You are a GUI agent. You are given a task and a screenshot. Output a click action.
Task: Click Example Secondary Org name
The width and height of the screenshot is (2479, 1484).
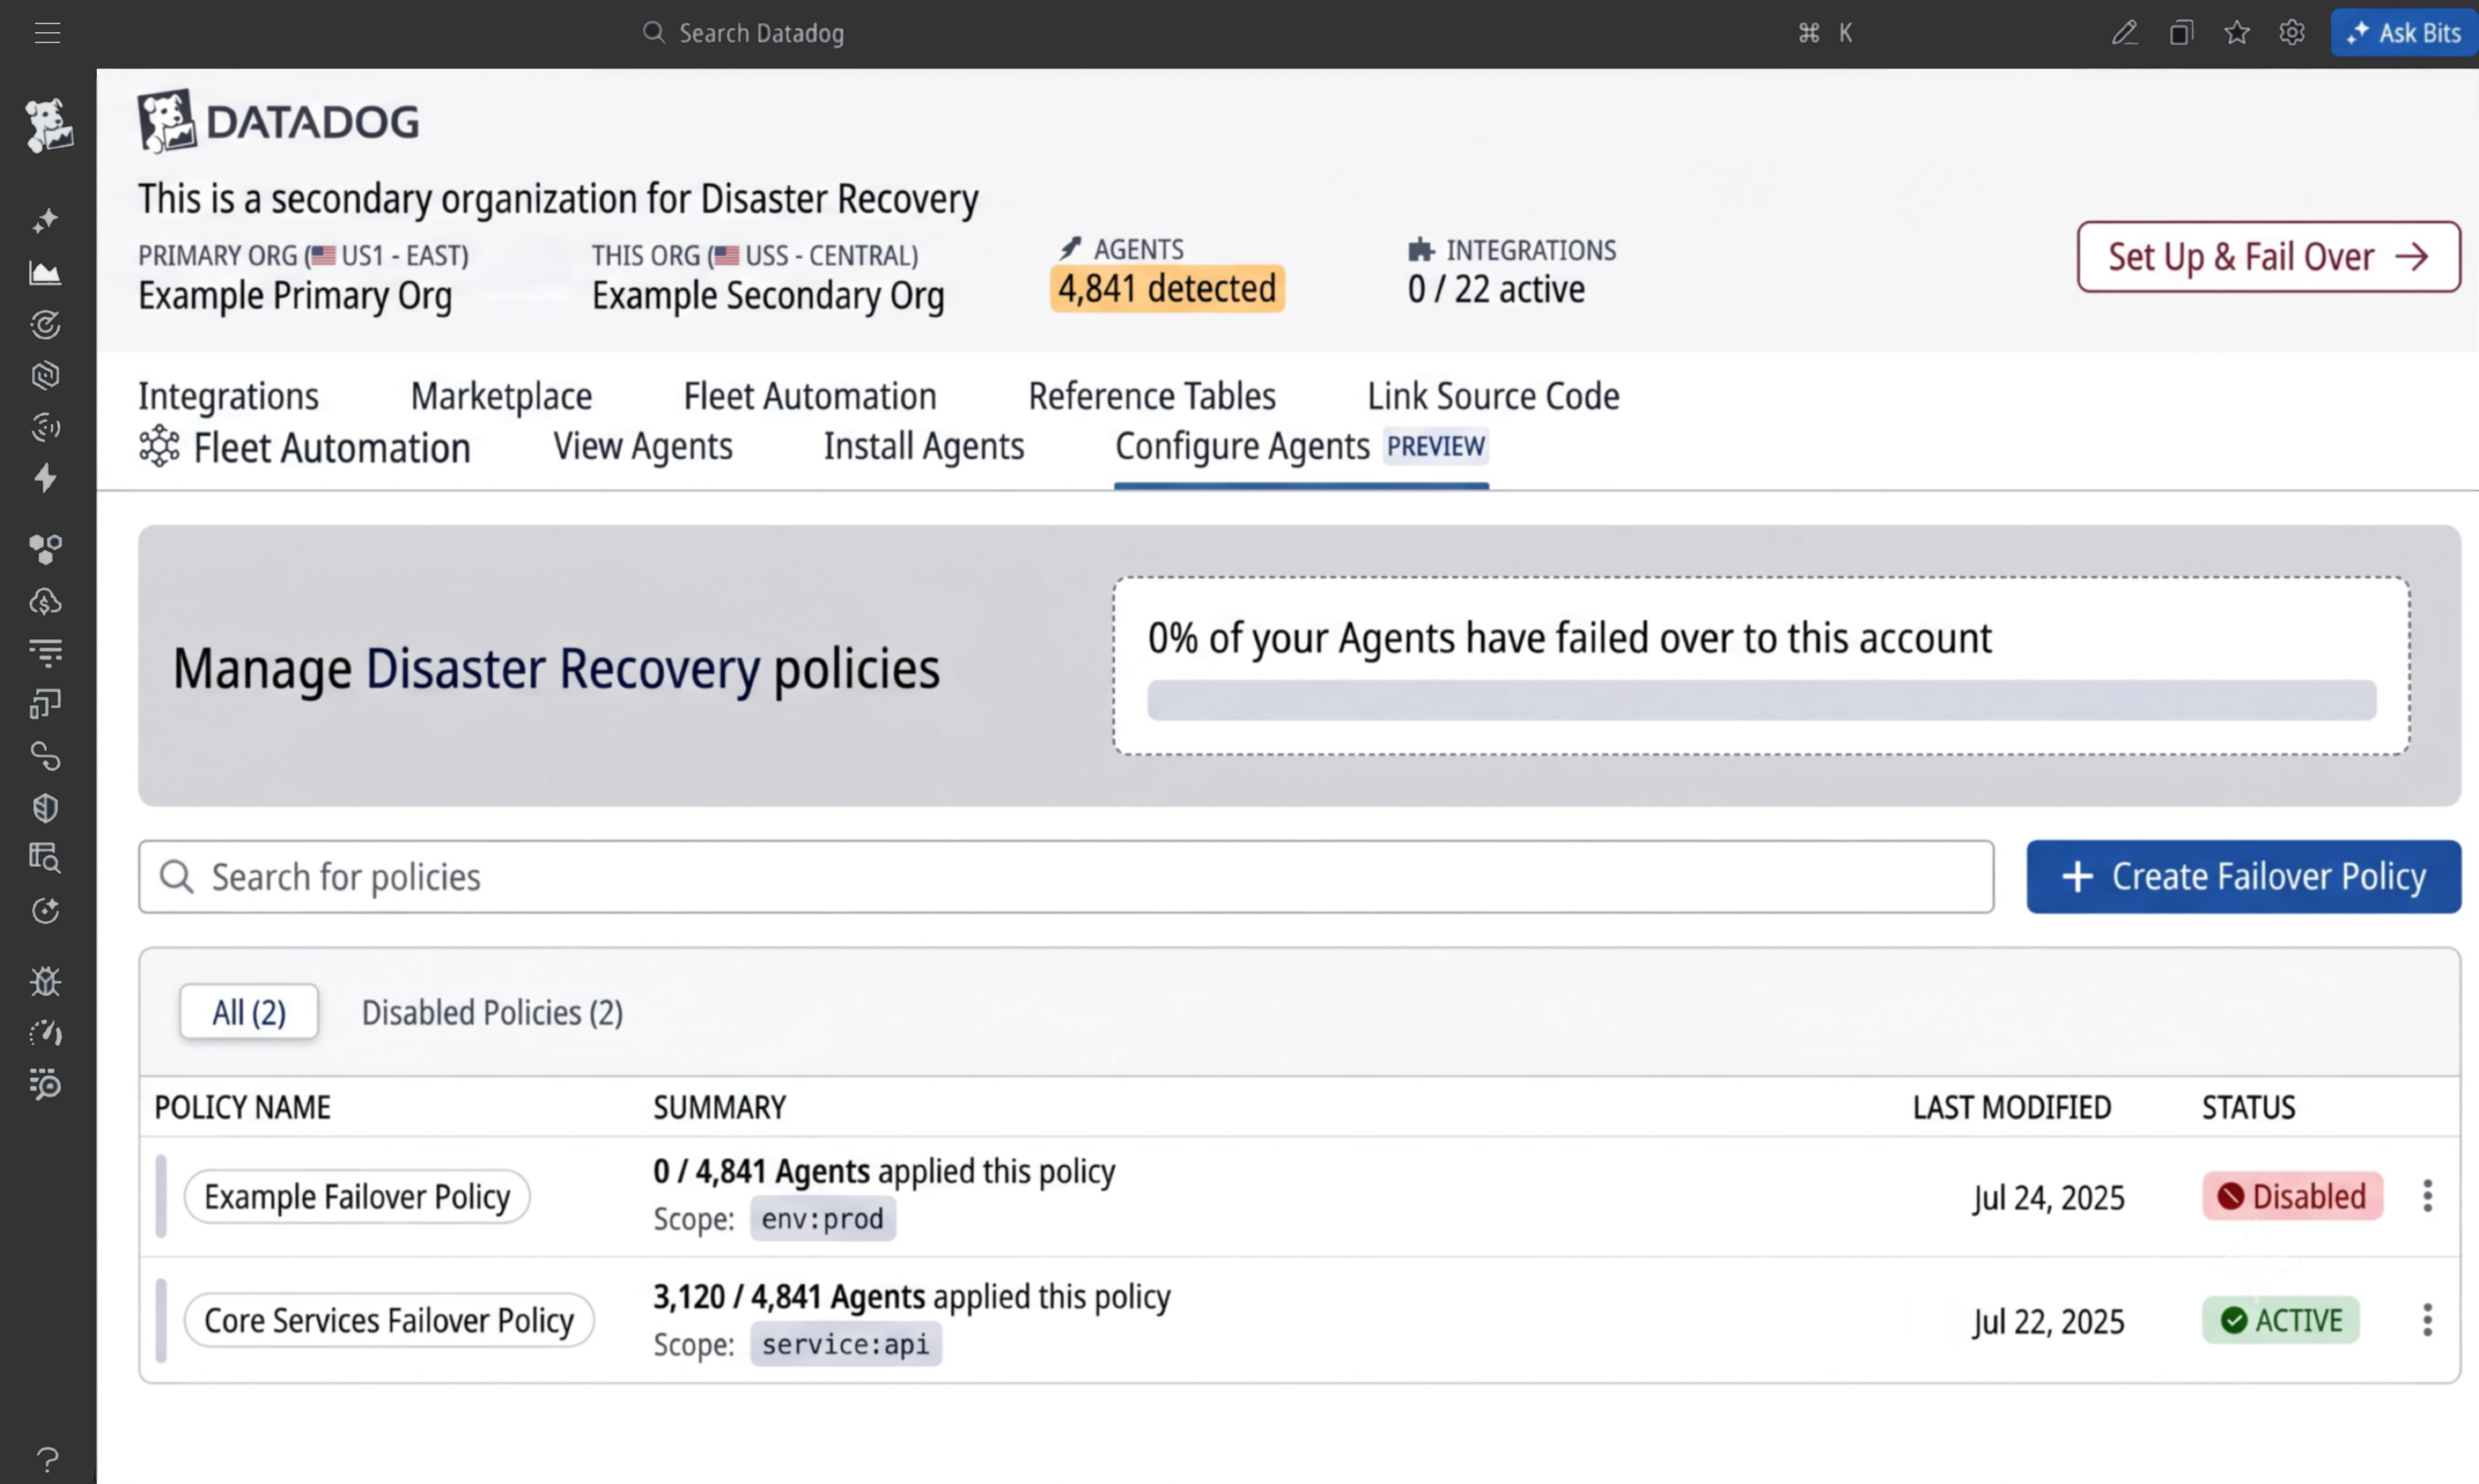tap(768, 296)
